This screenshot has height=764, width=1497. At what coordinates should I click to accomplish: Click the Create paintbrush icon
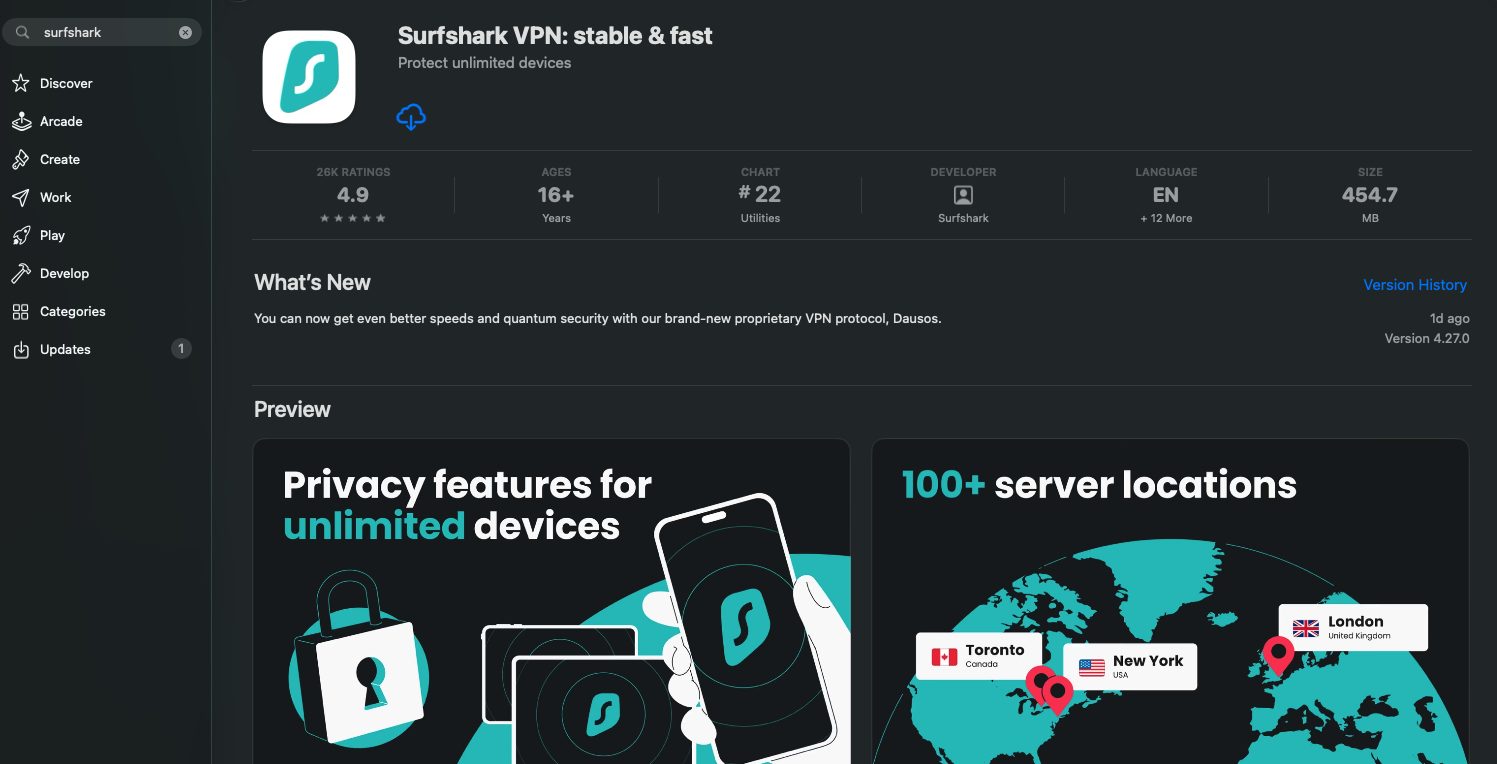click(x=21, y=160)
